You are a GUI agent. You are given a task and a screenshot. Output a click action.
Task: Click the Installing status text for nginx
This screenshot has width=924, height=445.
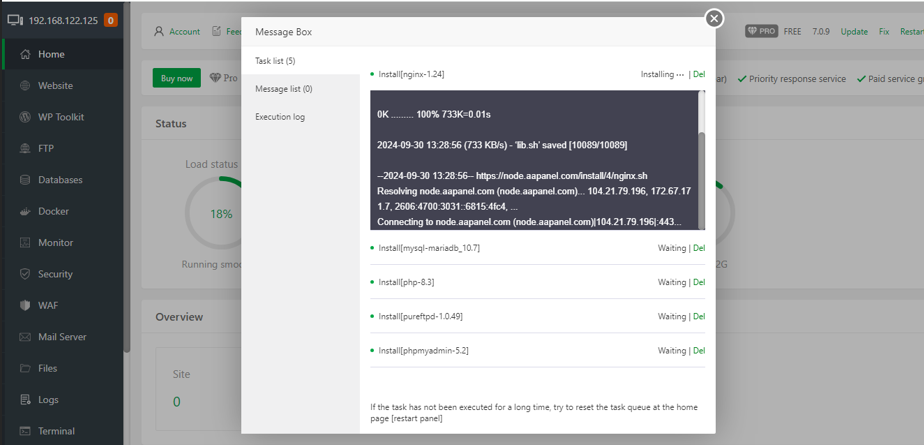(662, 74)
